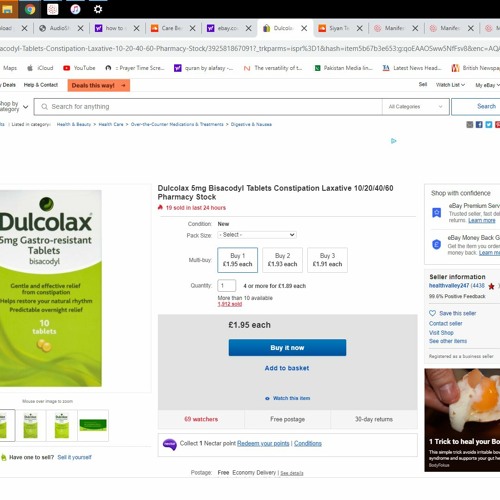Click the AdChoices triangle icon
The width and height of the screenshot is (500, 500).
394,141
